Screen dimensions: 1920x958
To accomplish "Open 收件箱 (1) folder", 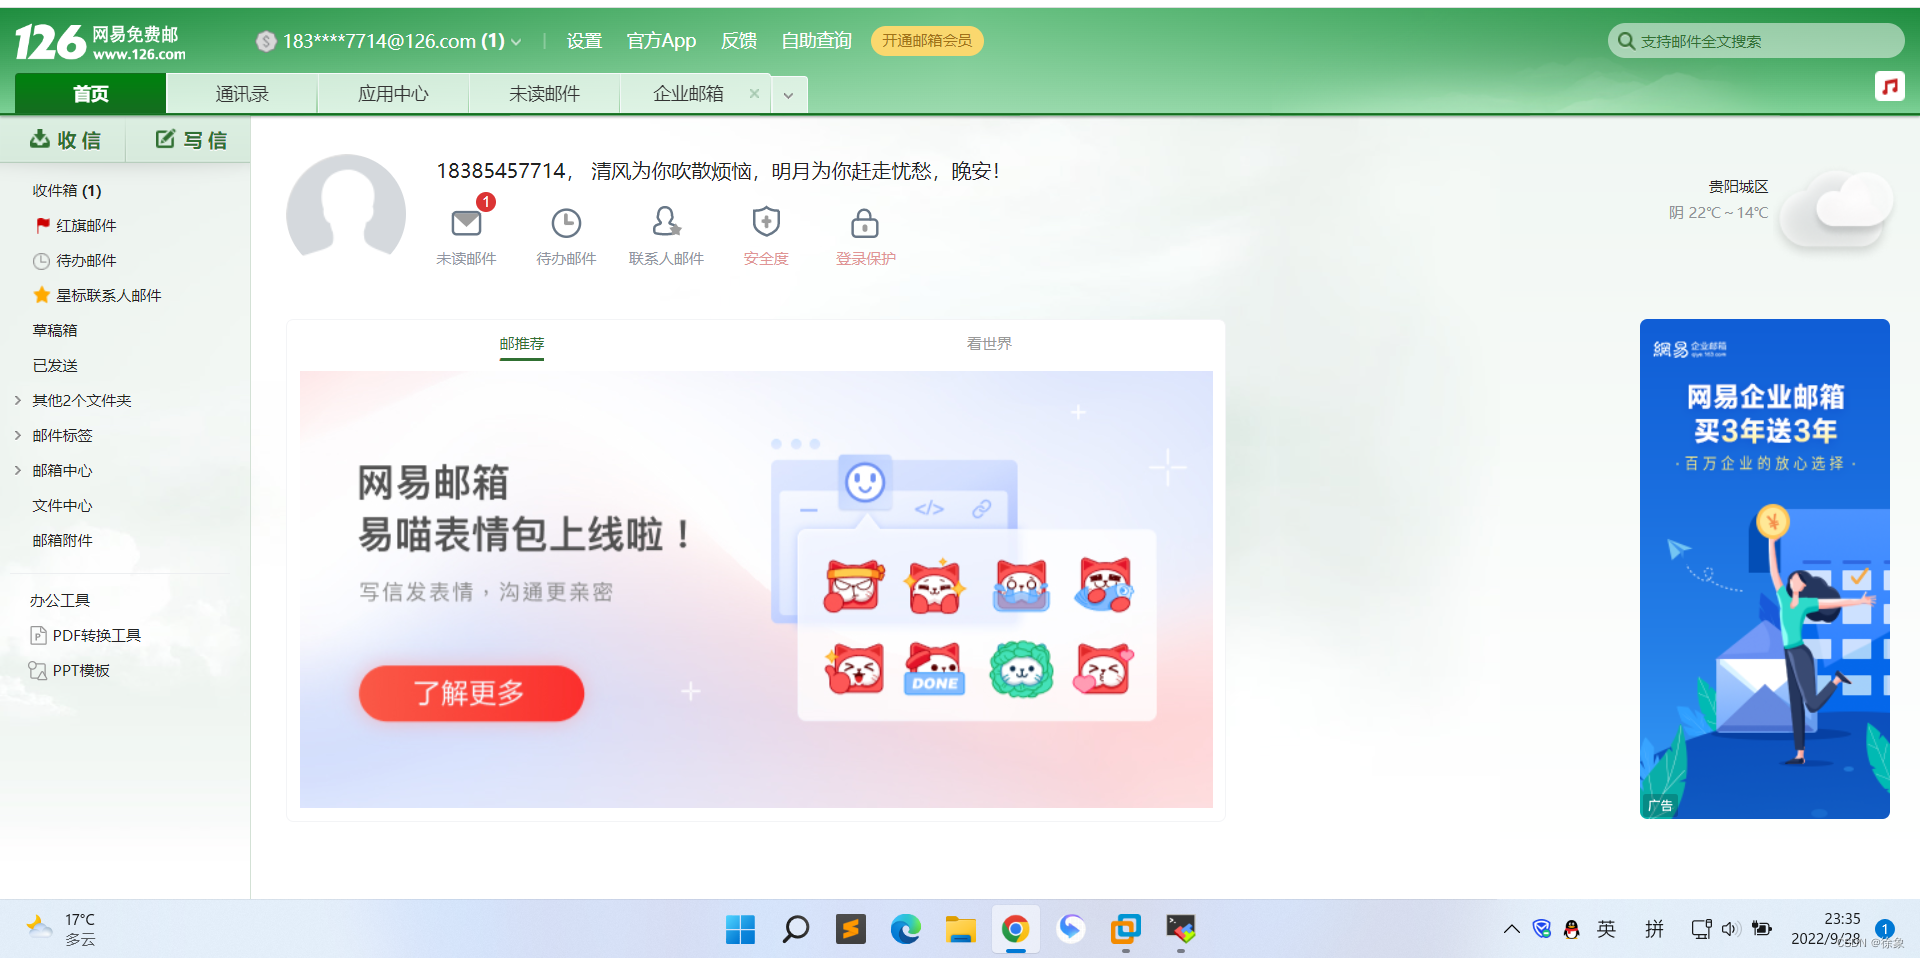I will [x=67, y=190].
